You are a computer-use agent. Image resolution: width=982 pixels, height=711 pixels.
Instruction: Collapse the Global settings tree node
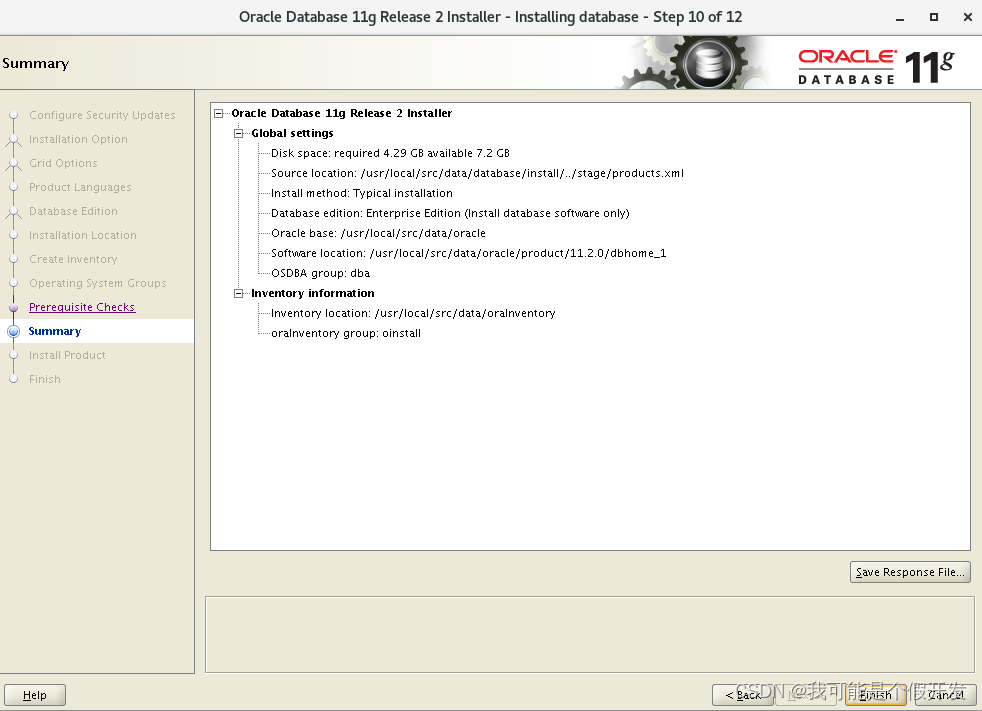point(239,133)
